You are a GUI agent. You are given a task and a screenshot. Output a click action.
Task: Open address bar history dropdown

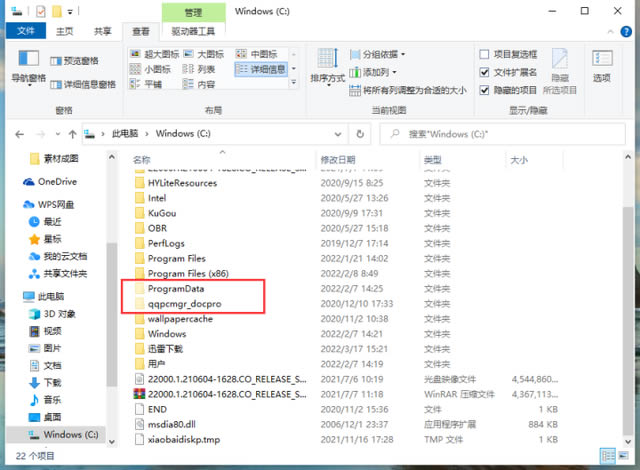[x=338, y=134]
